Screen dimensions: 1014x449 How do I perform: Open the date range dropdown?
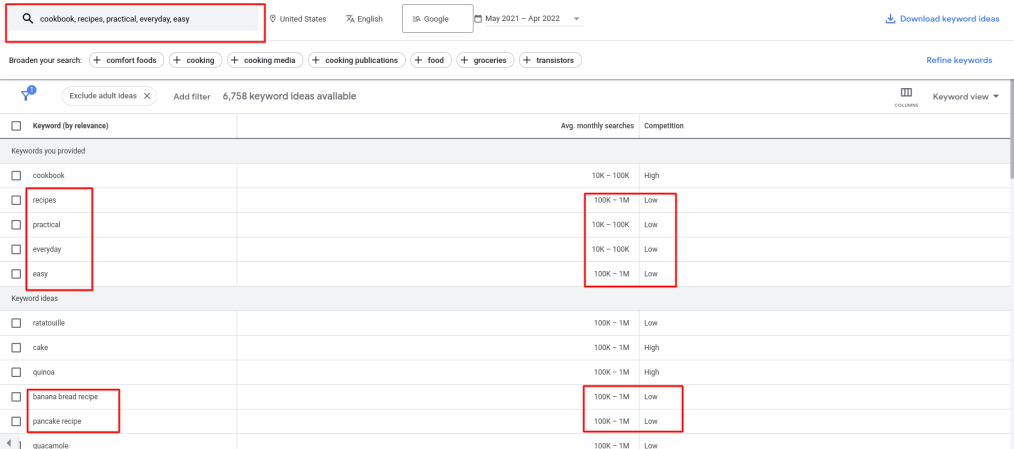coord(528,19)
